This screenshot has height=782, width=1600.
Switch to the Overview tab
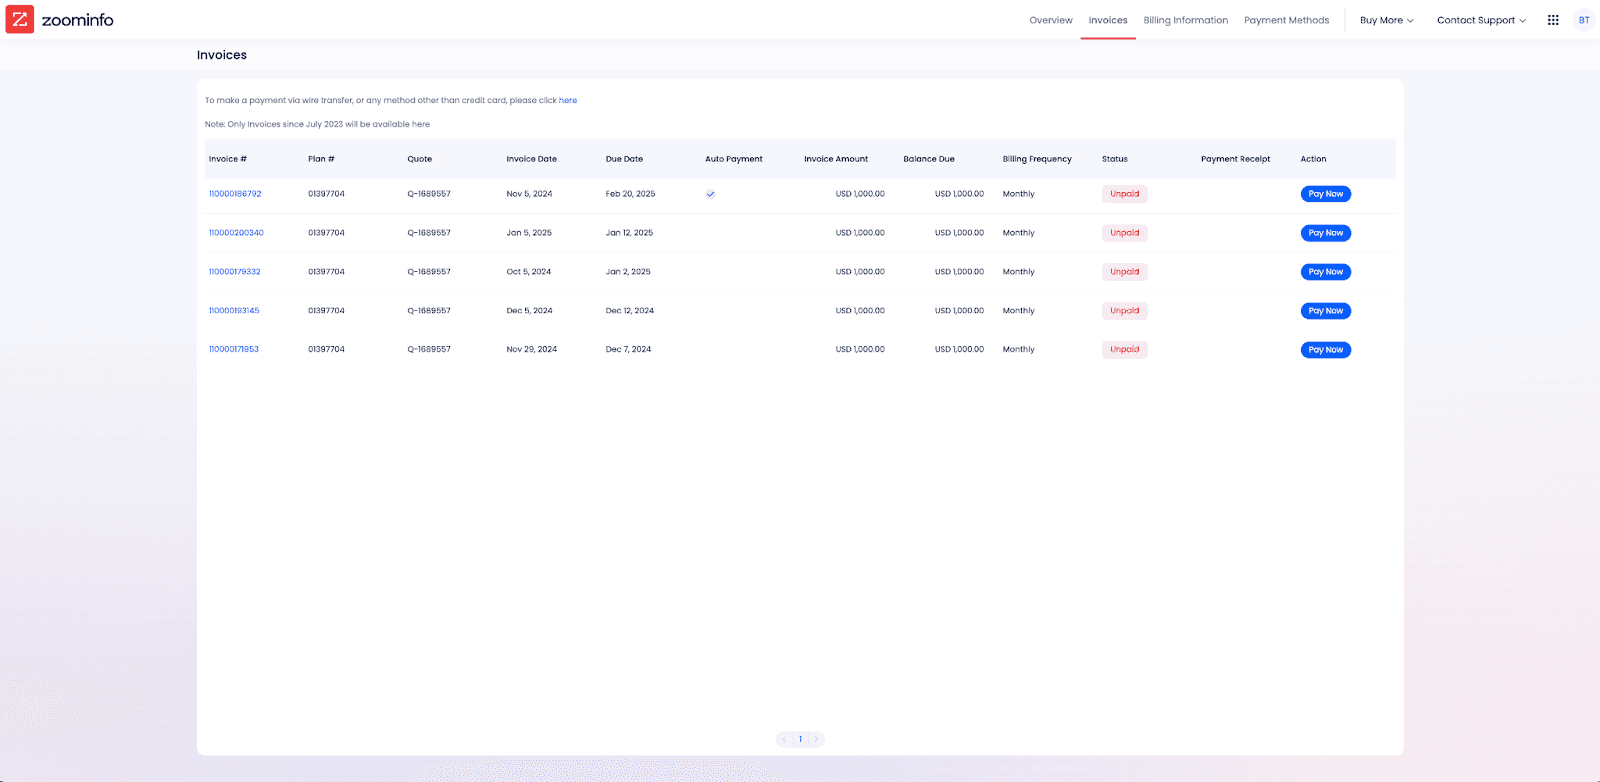tap(1051, 20)
